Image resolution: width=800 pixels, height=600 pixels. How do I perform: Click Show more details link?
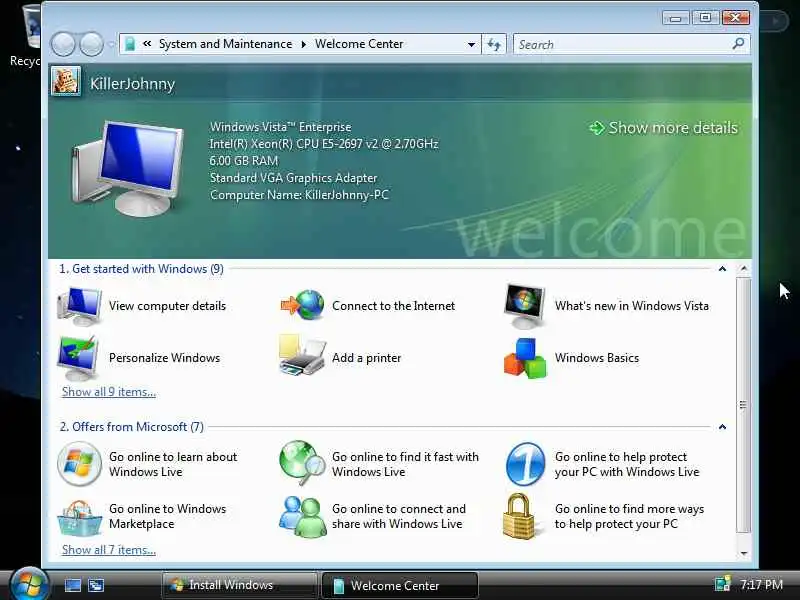tap(664, 128)
